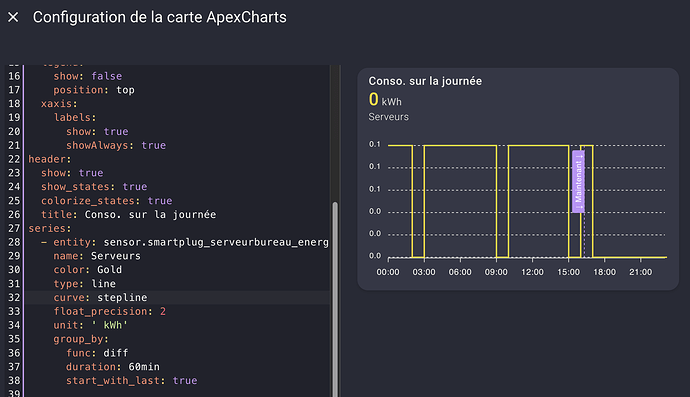Click the 'Maintenant' time marker on chart
The image size is (690, 397).
(578, 181)
